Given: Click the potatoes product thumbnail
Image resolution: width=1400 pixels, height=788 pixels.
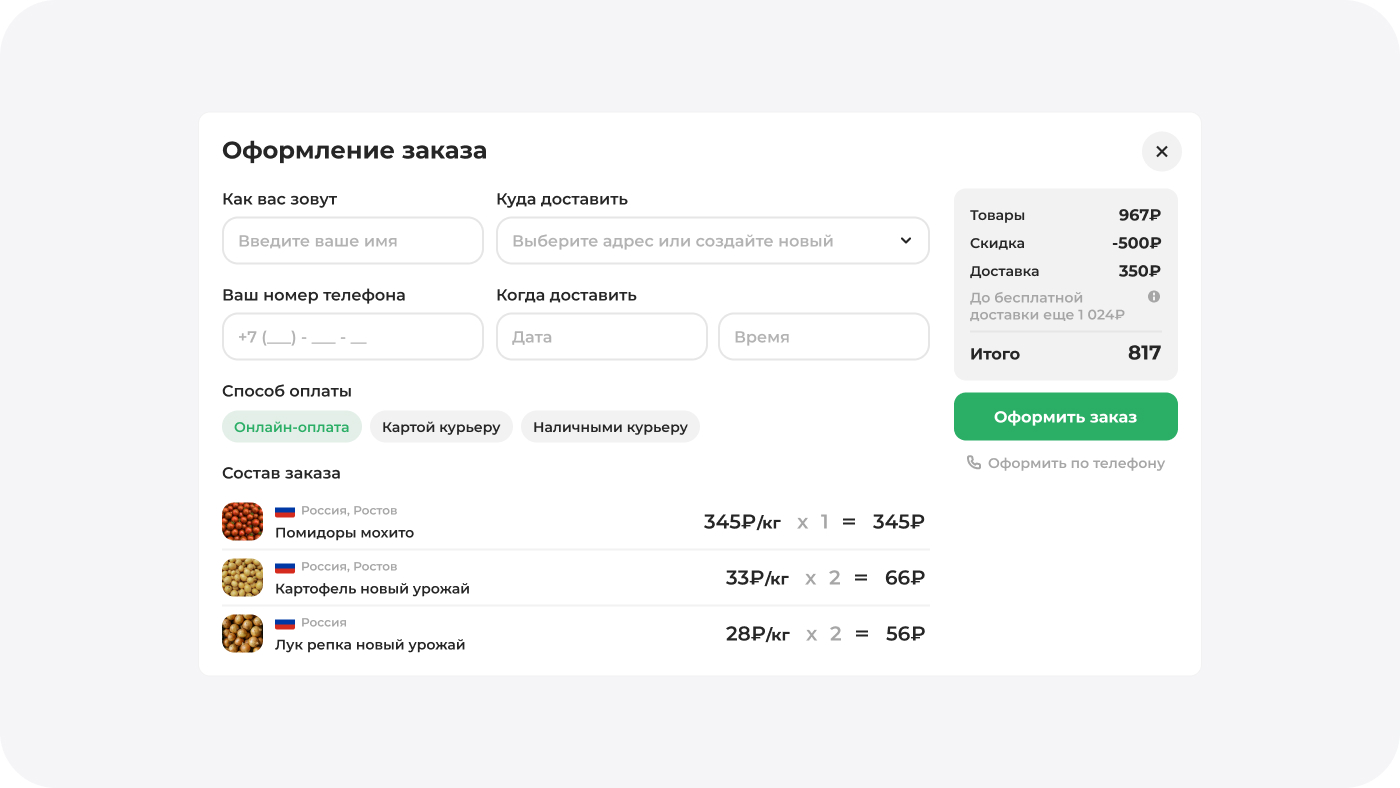Looking at the screenshot, I should pyautogui.click(x=242, y=578).
